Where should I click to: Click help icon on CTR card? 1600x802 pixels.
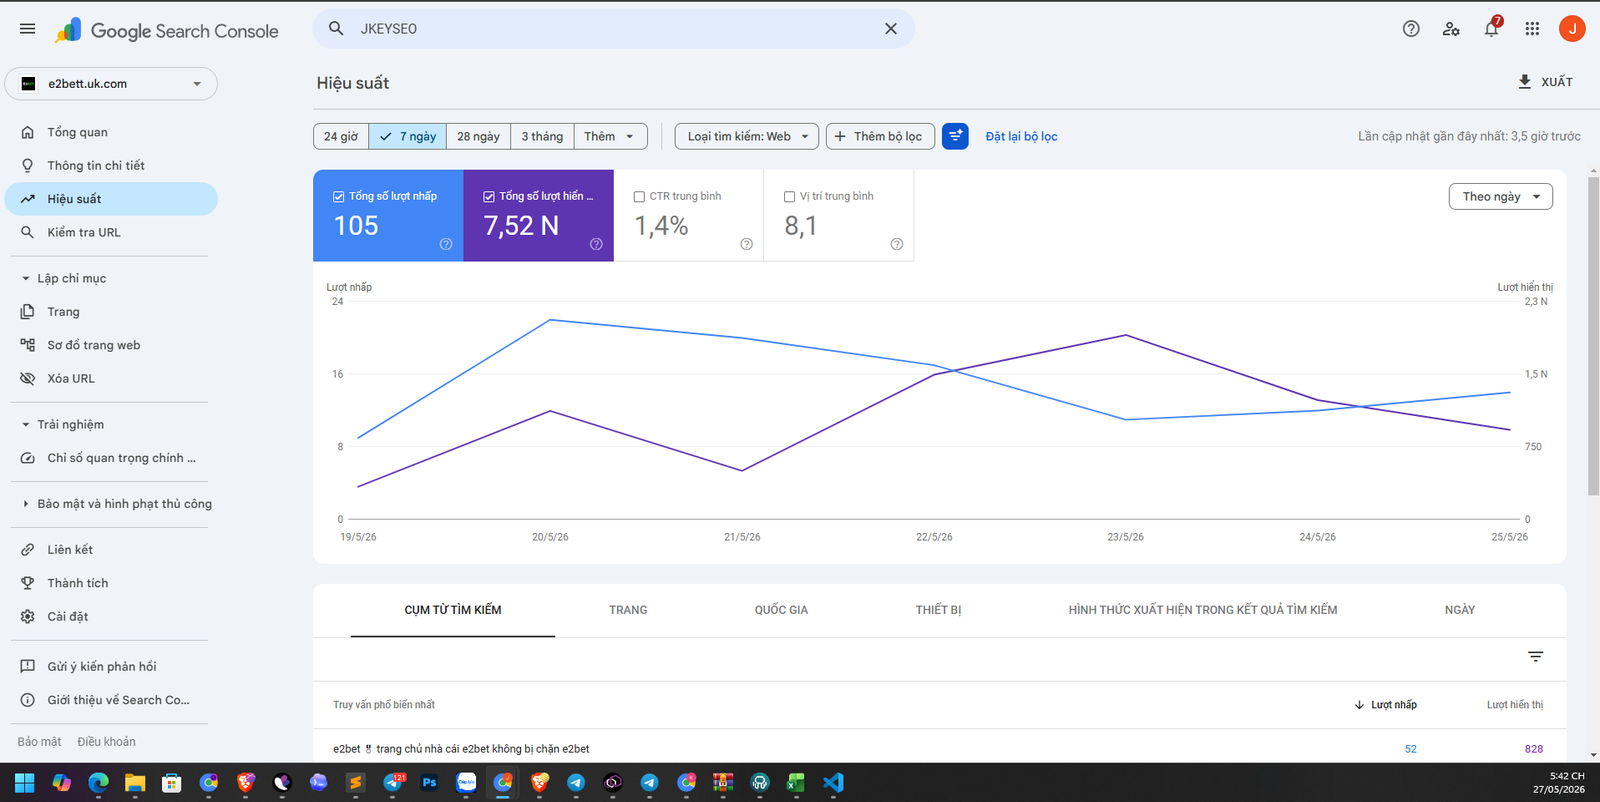click(746, 244)
